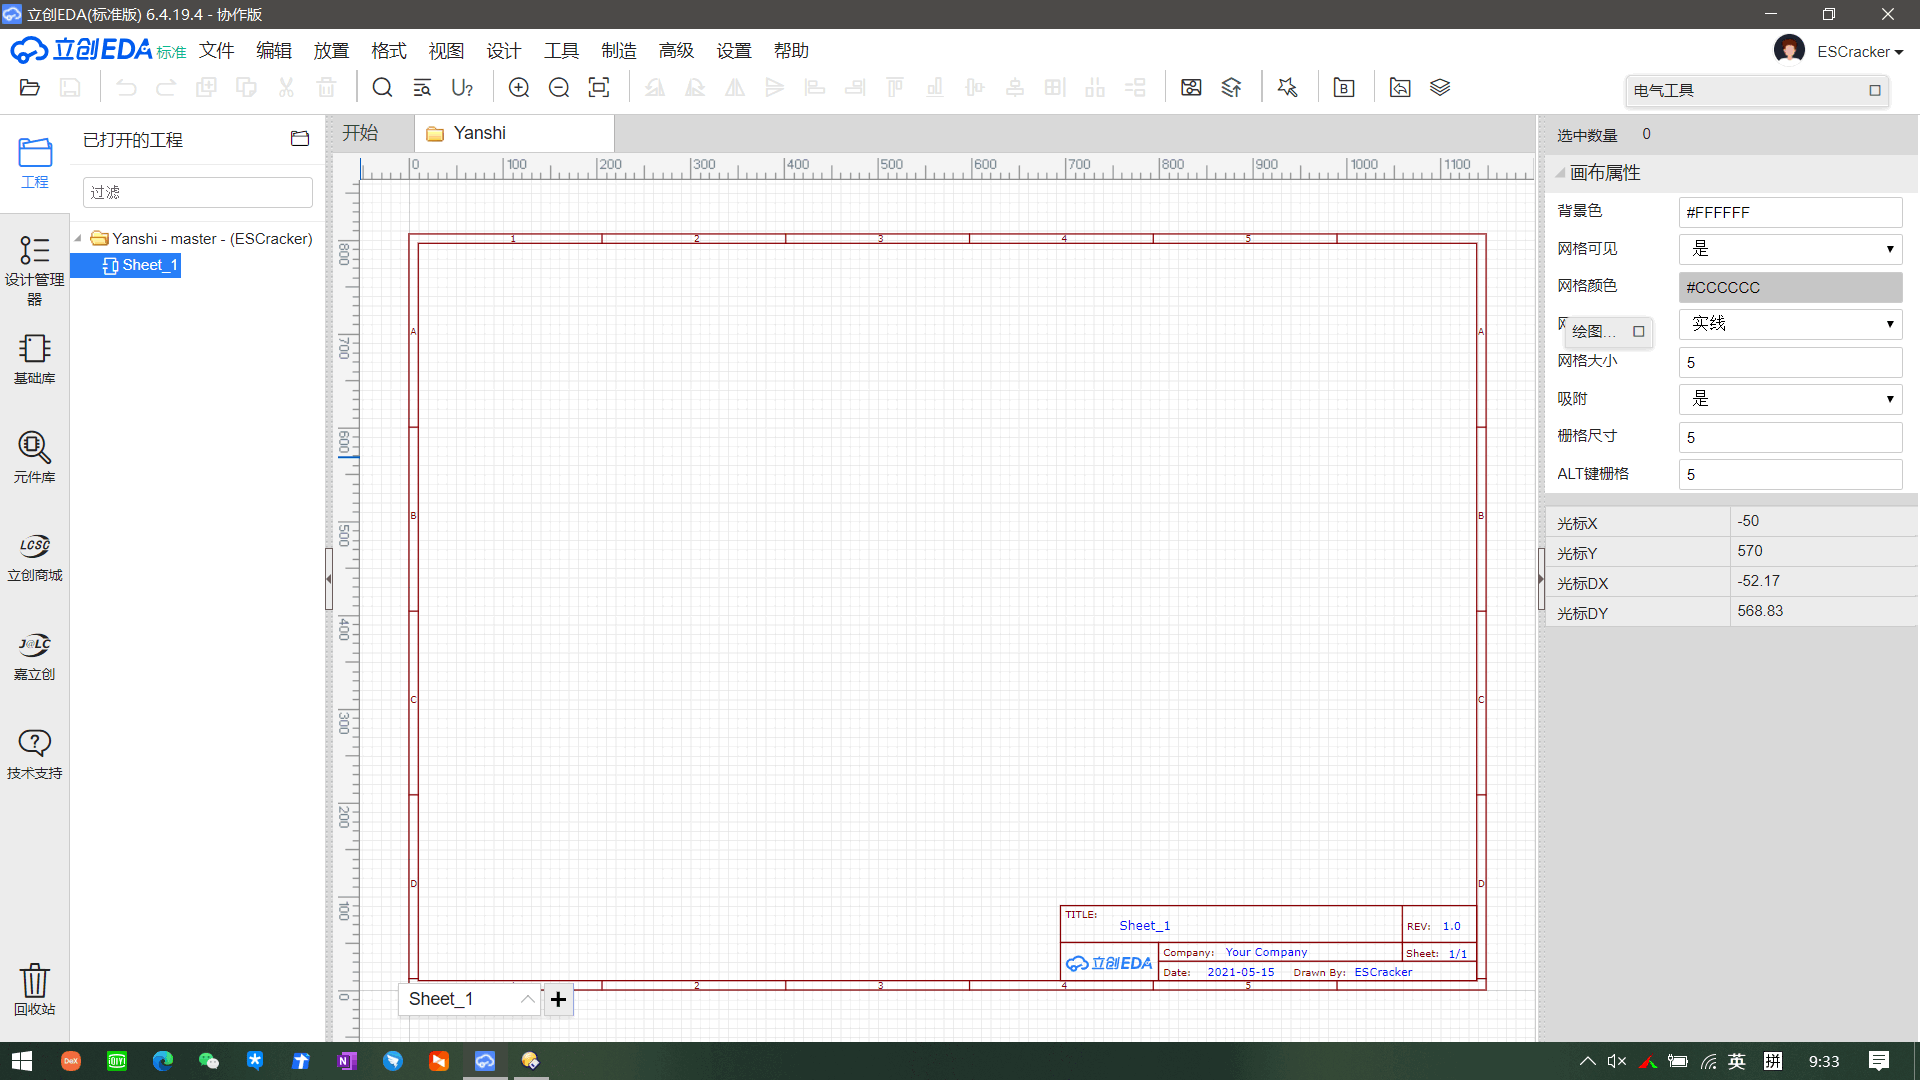
Task: Toggle the 绘图 floating panel size box
Action: (1639, 331)
